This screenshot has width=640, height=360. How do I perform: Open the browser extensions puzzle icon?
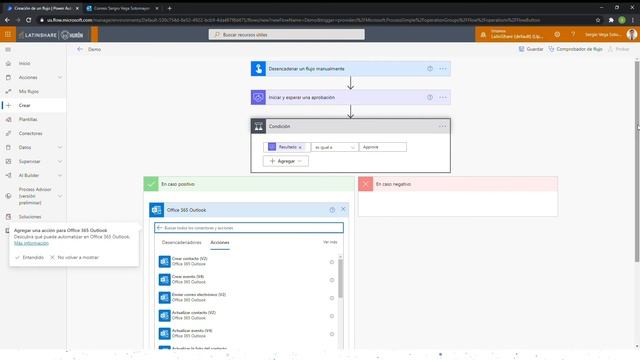pyautogui.click(x=611, y=20)
